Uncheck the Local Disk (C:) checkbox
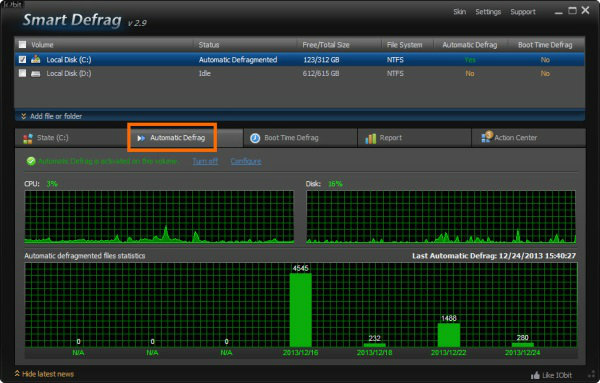This screenshot has height=383, width=600. [x=23, y=59]
